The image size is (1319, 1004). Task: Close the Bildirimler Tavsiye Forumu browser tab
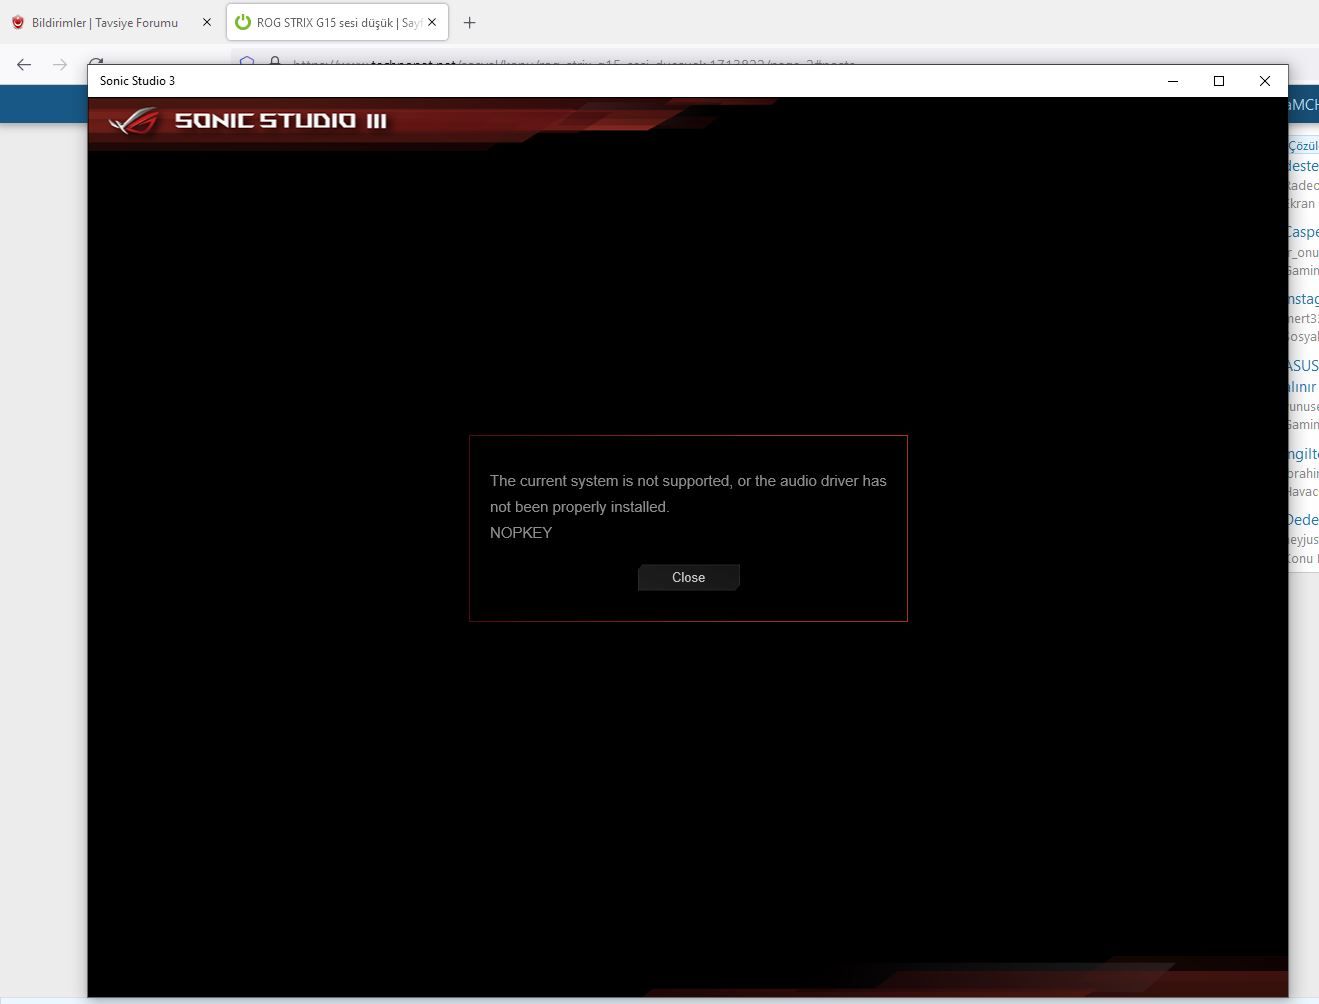(207, 22)
